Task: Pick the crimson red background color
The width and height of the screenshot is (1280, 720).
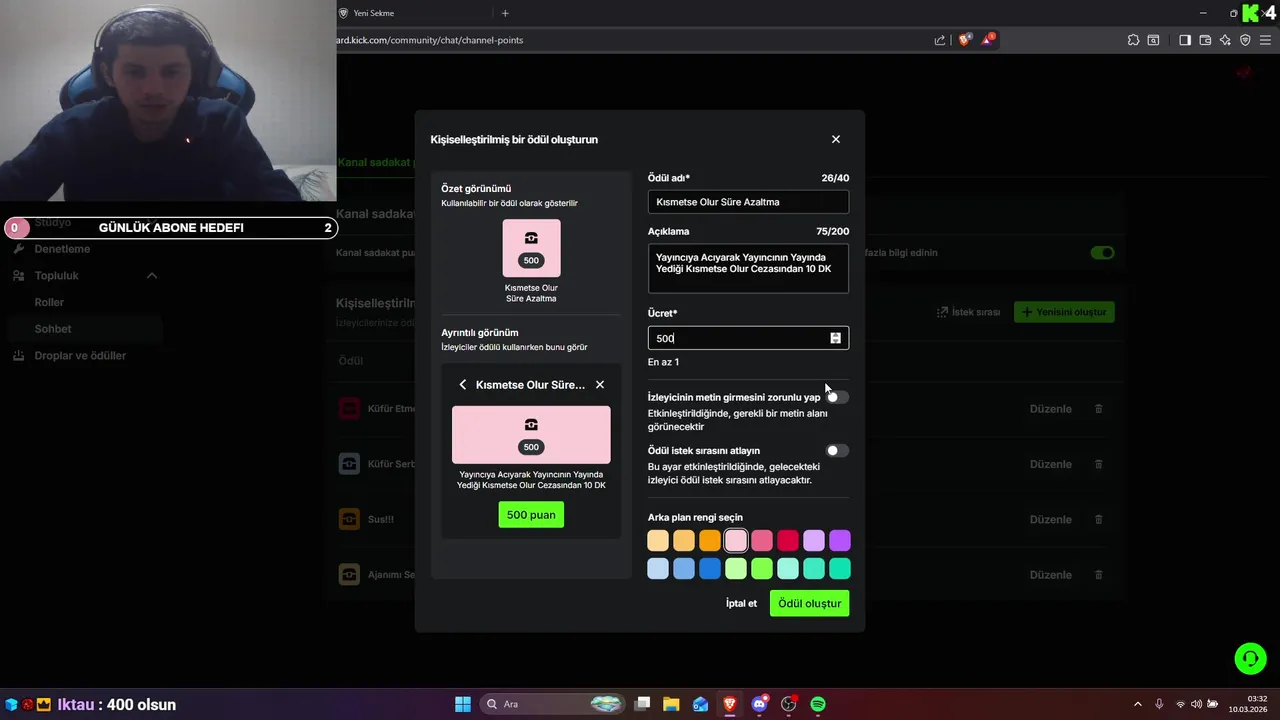Action: coord(788,541)
